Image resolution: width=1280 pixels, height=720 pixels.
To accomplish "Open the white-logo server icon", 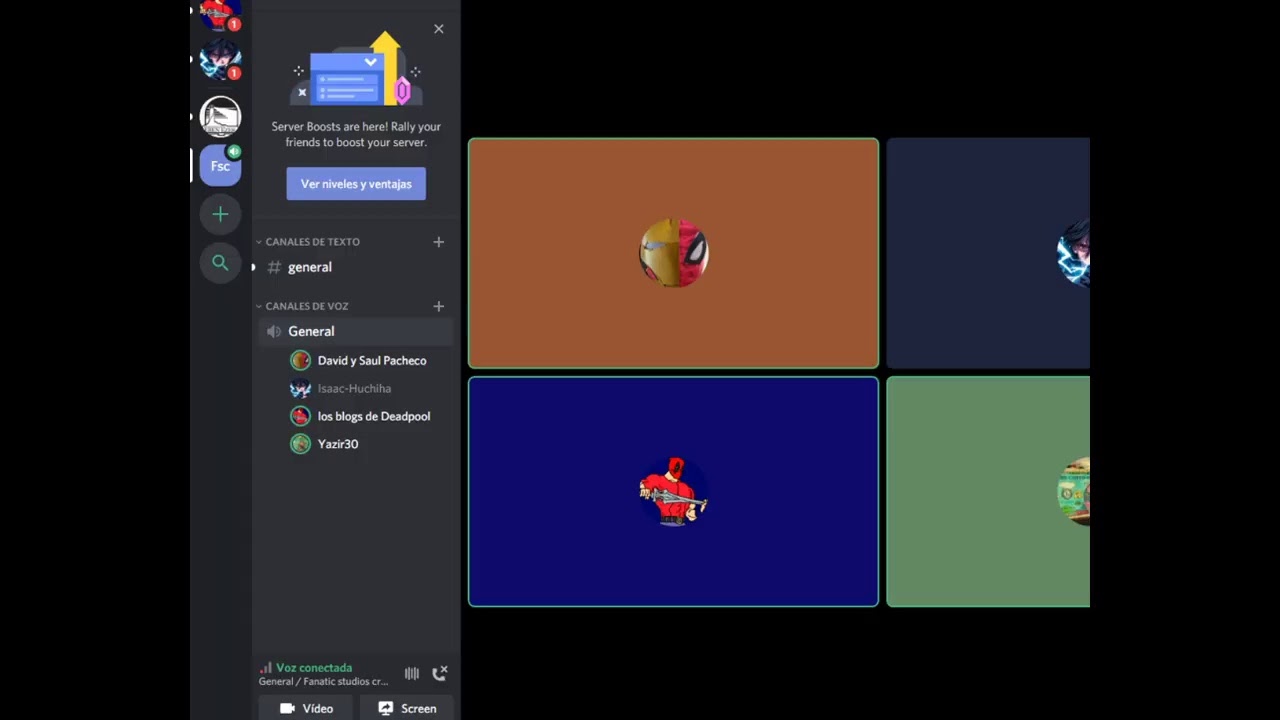I will tap(220, 116).
